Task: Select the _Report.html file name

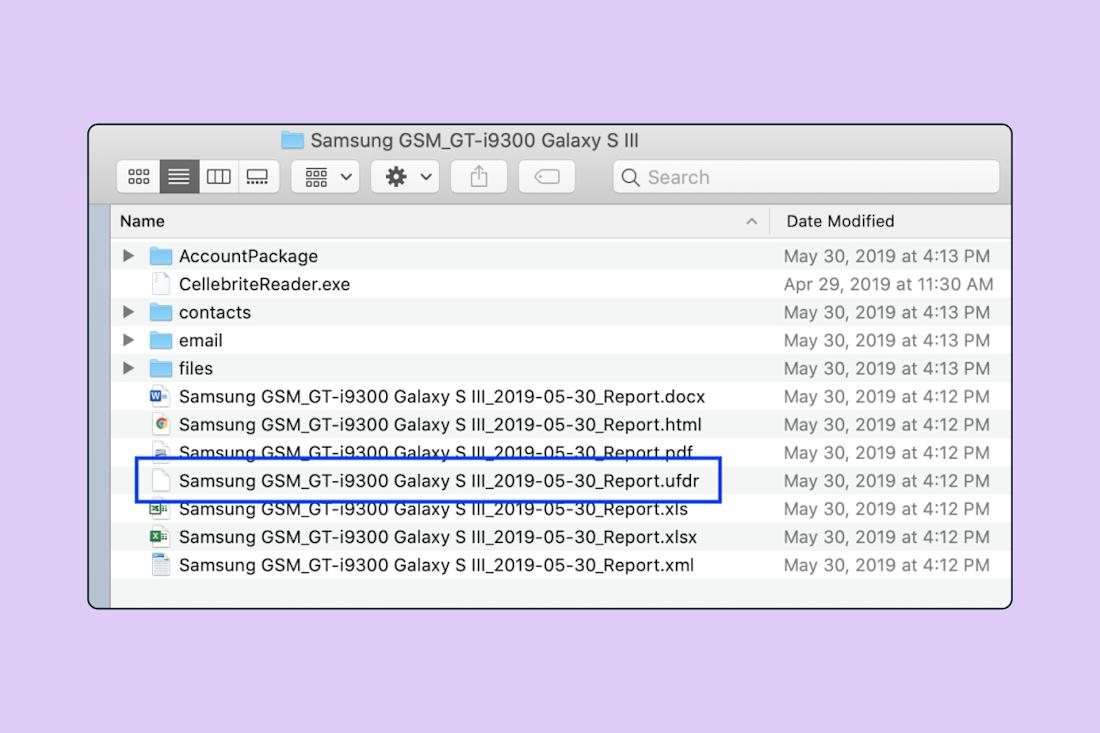Action: click(440, 424)
